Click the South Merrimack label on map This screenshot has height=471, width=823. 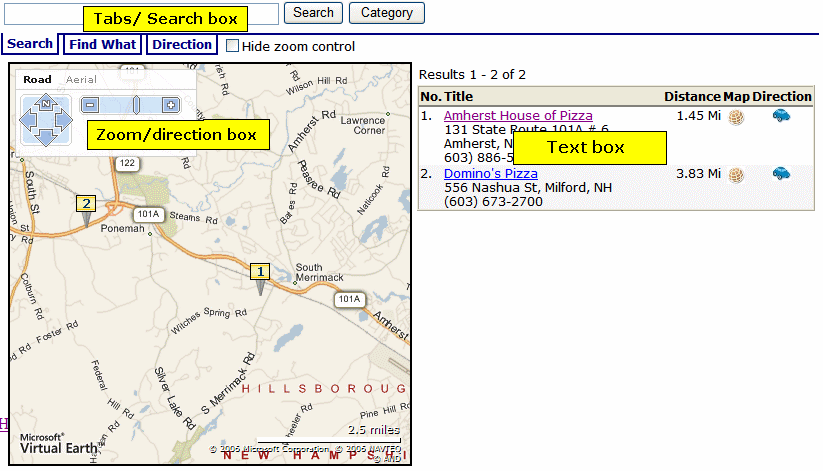click(319, 272)
